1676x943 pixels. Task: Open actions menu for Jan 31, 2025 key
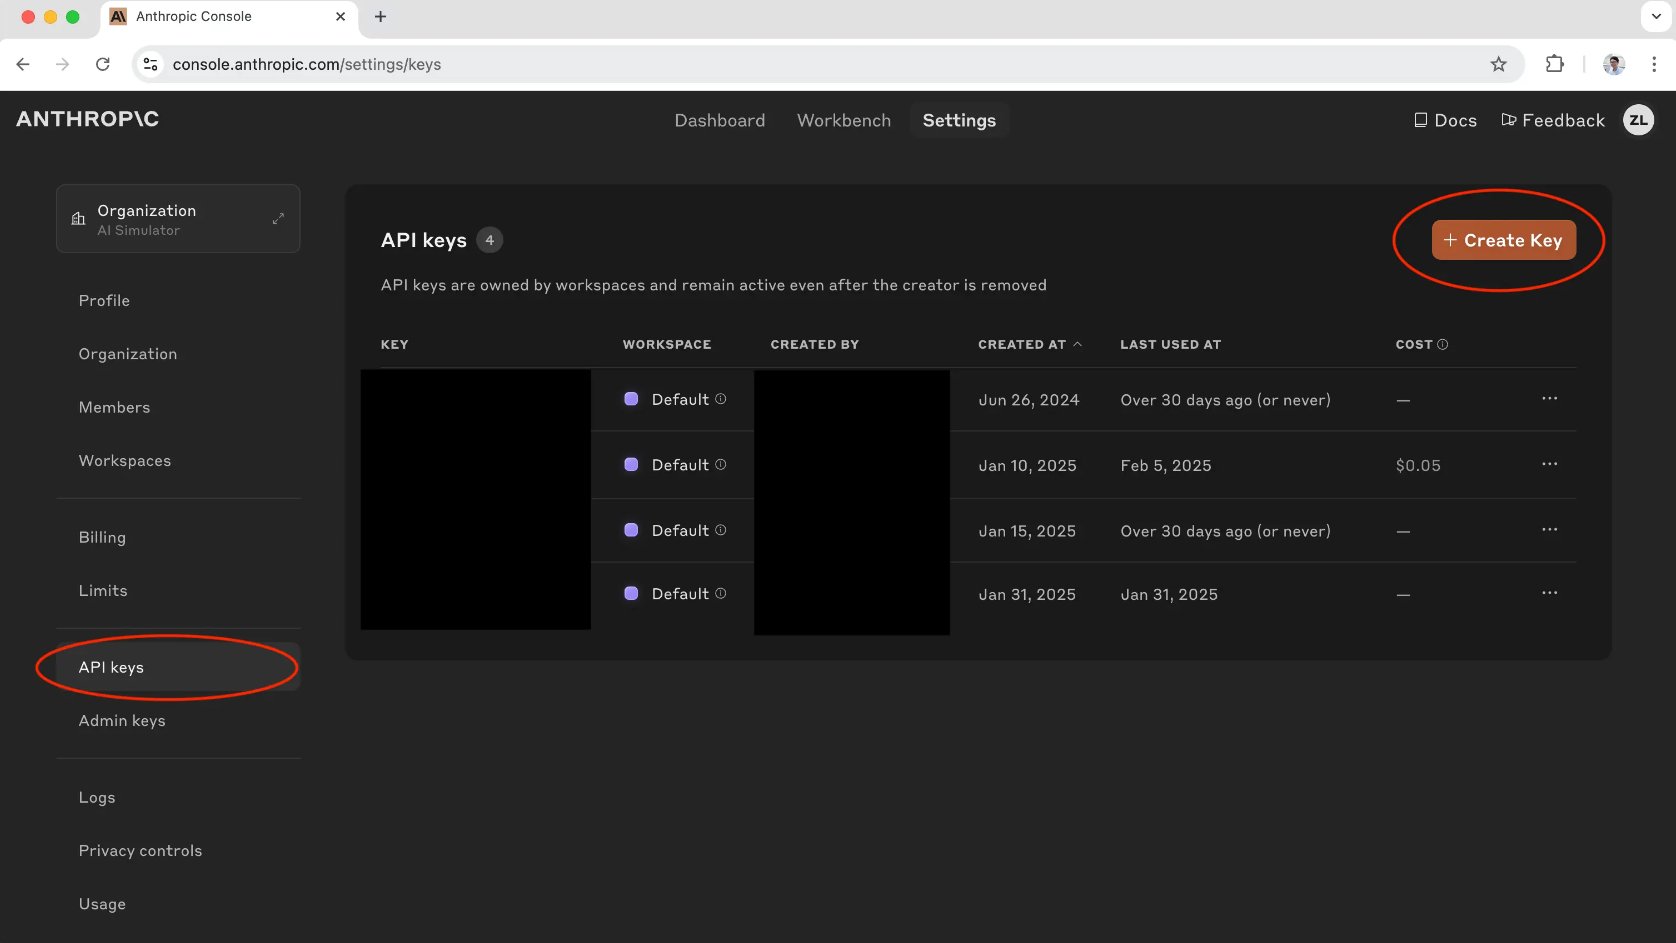point(1549,593)
